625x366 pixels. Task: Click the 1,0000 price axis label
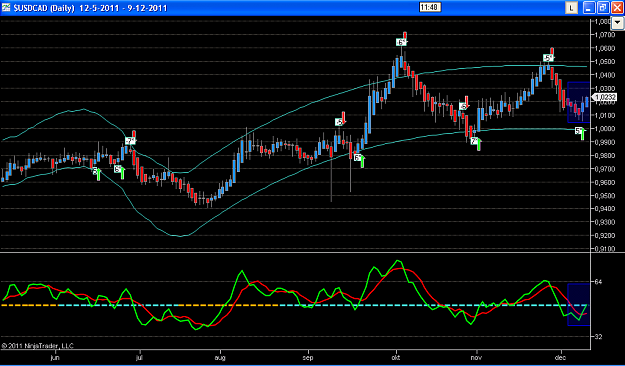pos(605,129)
